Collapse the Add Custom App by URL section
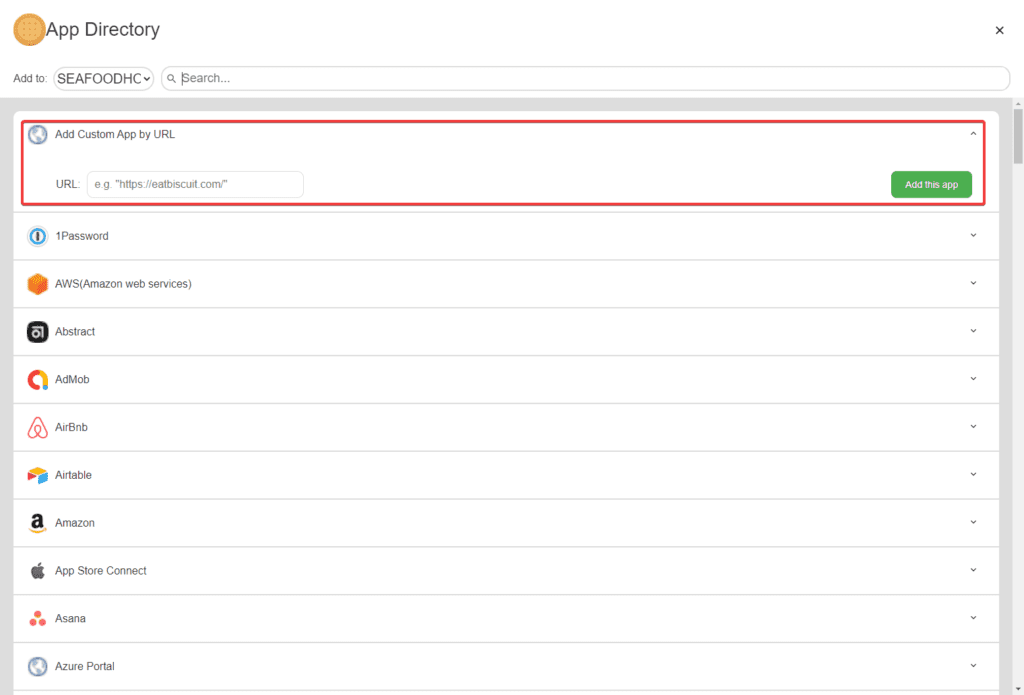The width and height of the screenshot is (1024, 695). 973,134
